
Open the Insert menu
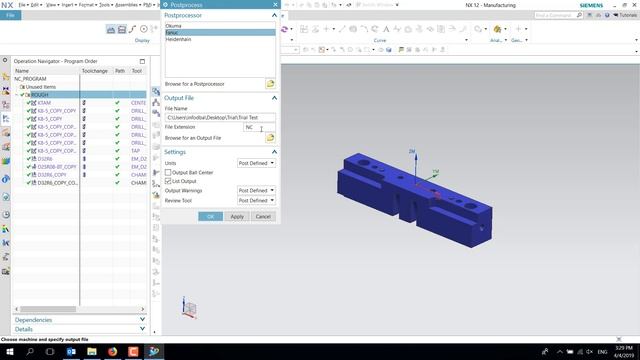click(x=68, y=5)
